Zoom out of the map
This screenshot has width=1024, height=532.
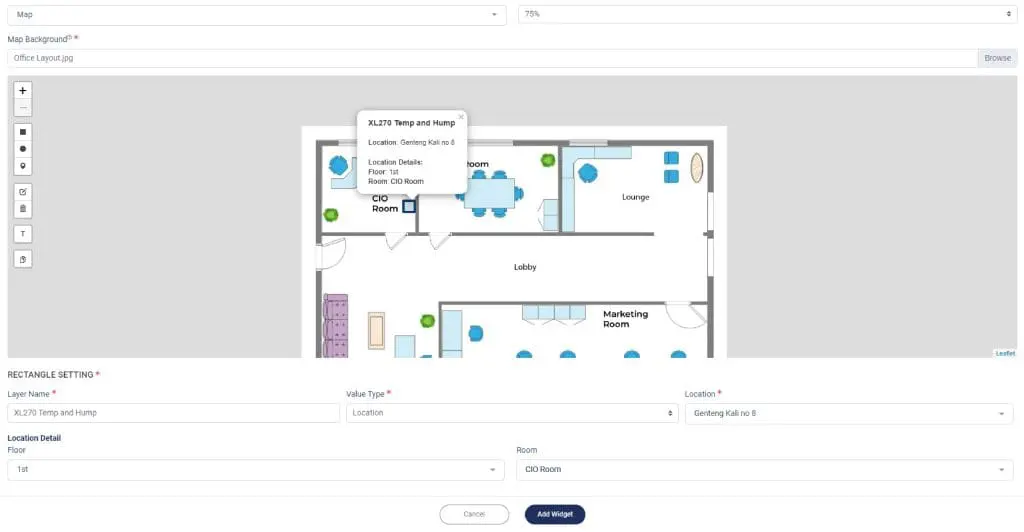click(x=23, y=107)
